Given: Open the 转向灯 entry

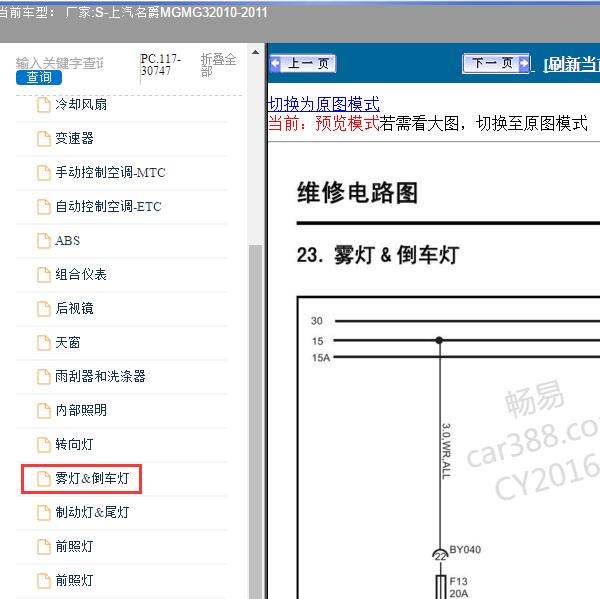Looking at the screenshot, I should (x=74, y=444).
